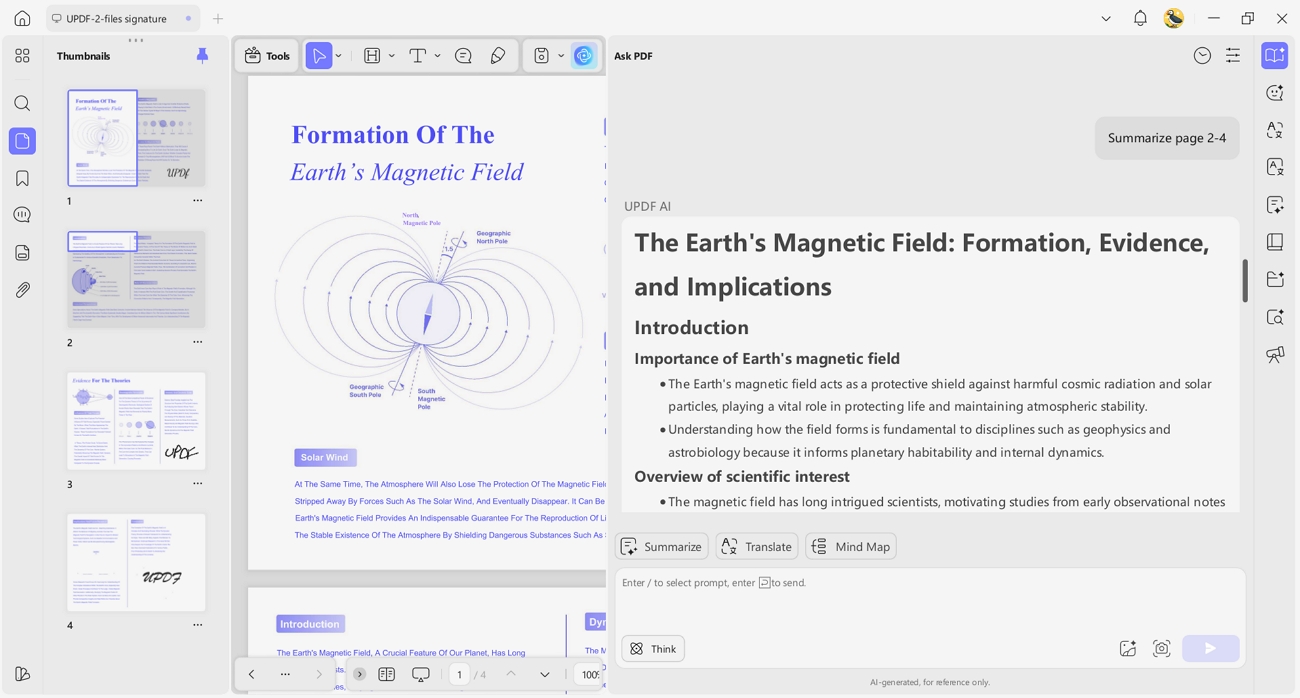Image resolution: width=1300 pixels, height=698 pixels.
Task: Open the reading book panel icon
Action: 1275,242
